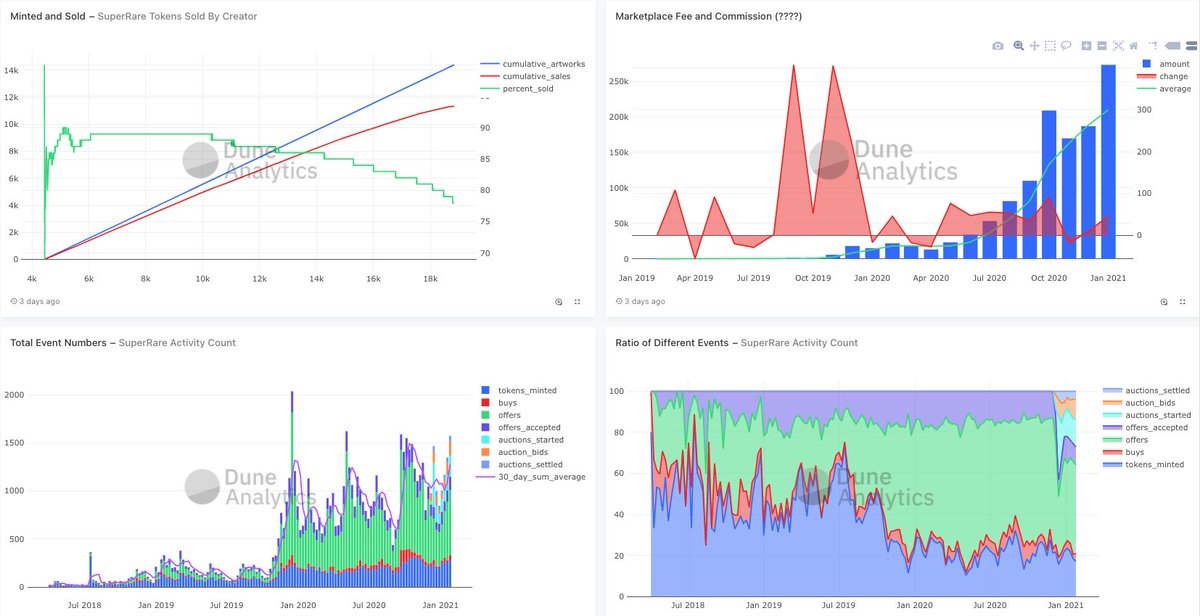This screenshot has width=1200, height=616.
Task: Toggle tokens_minted in Total Event Numbers legend
Action: [x=519, y=390]
